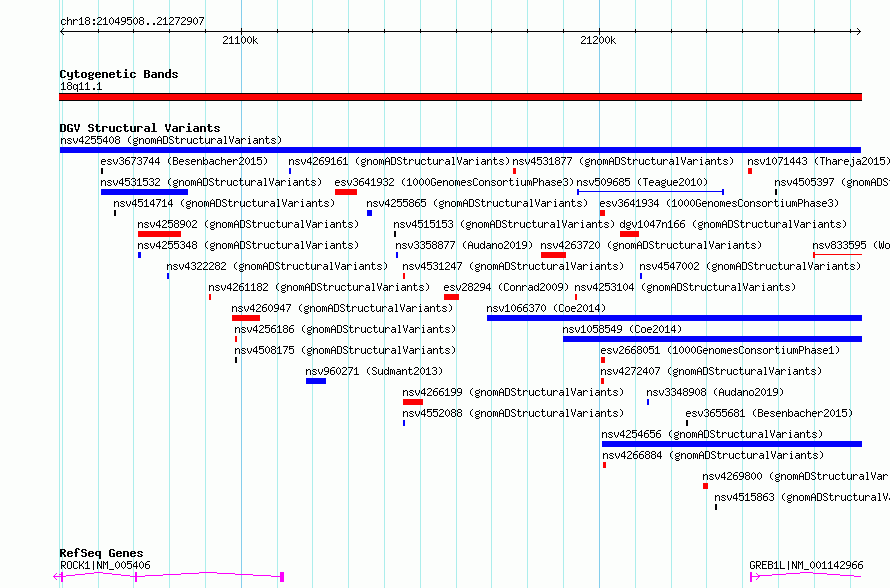Click nsv4269800 variant label
The width and height of the screenshot is (890, 588).
pyautogui.click(x=796, y=476)
